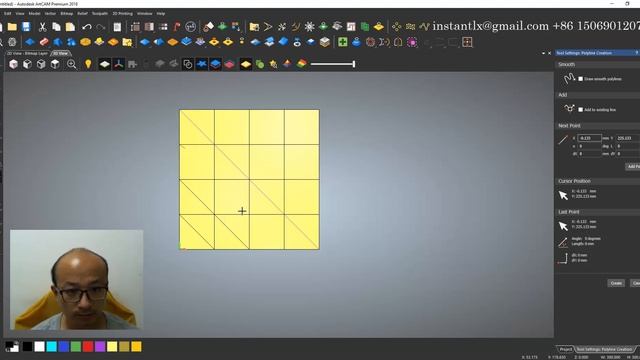
Task: Toggle the light bulb lighting icon
Action: [x=88, y=64]
